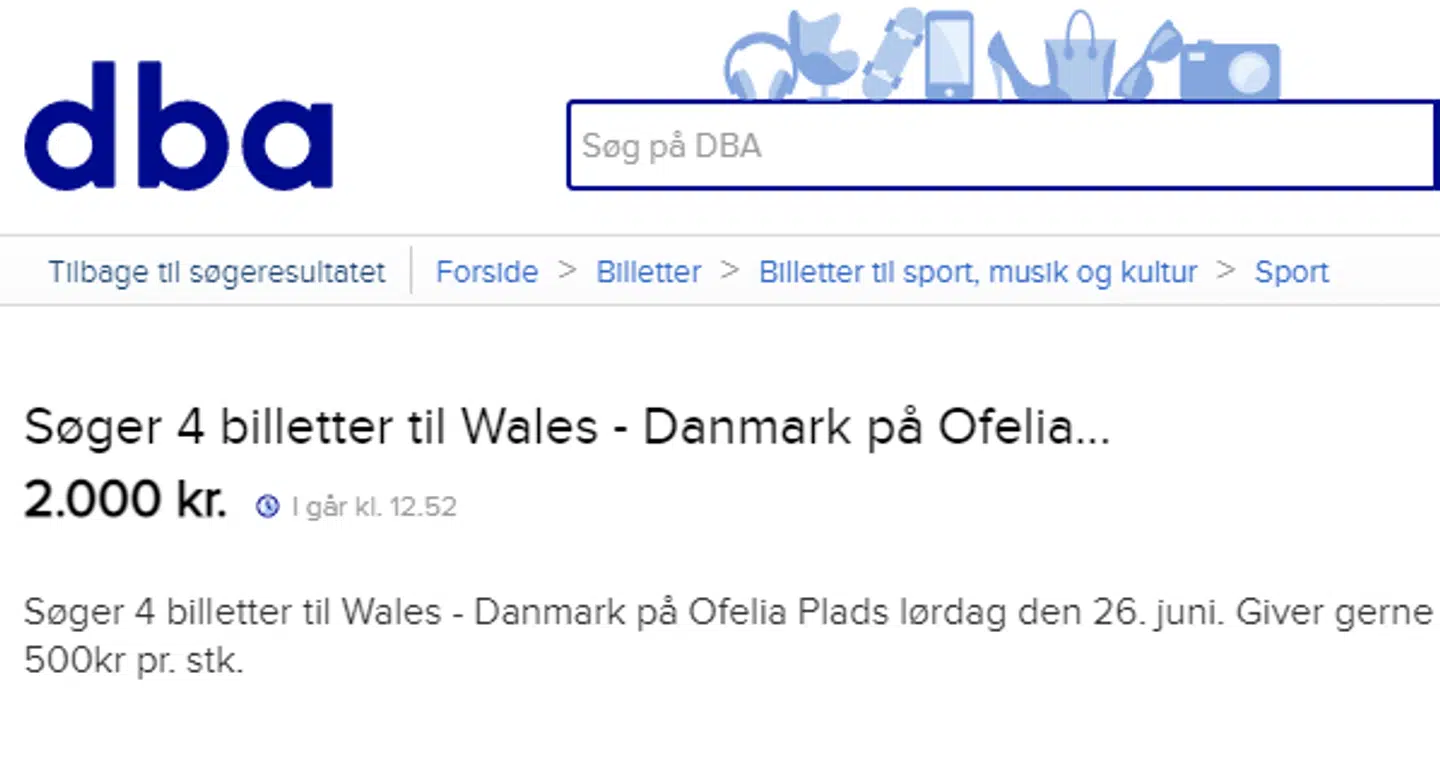The height and width of the screenshot is (771, 1440).
Task: Go back via 'Tilbage til søgeresultatet'
Action: pos(217,272)
